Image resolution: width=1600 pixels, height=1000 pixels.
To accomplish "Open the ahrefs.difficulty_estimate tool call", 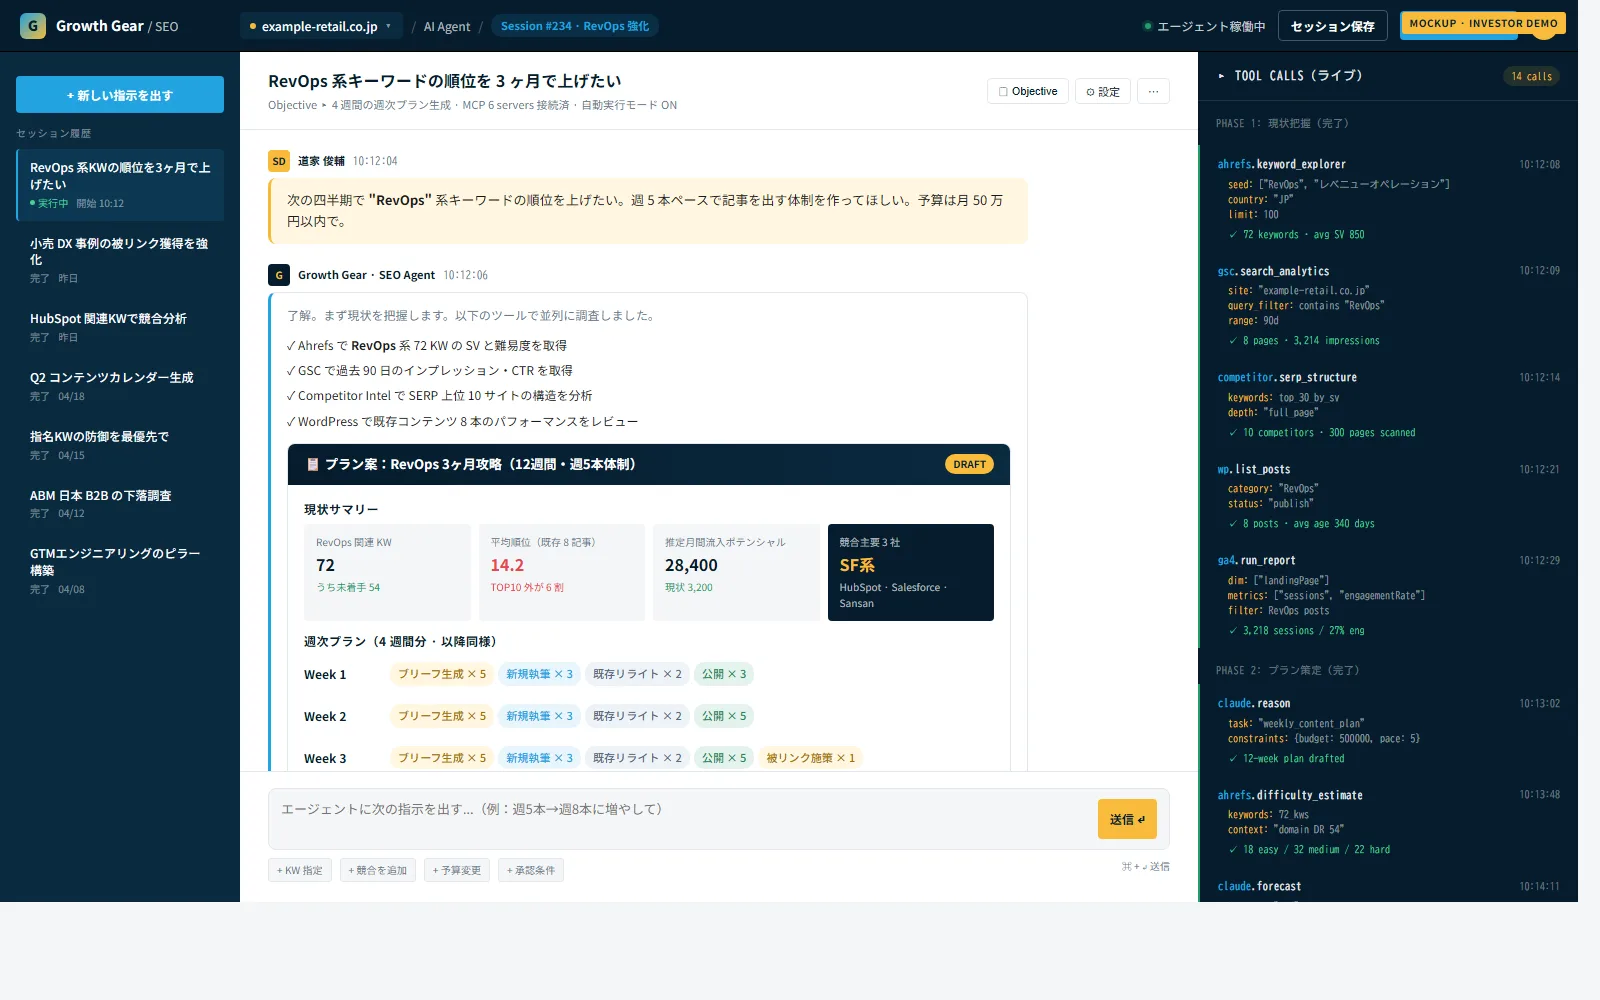I will pos(1388,822).
